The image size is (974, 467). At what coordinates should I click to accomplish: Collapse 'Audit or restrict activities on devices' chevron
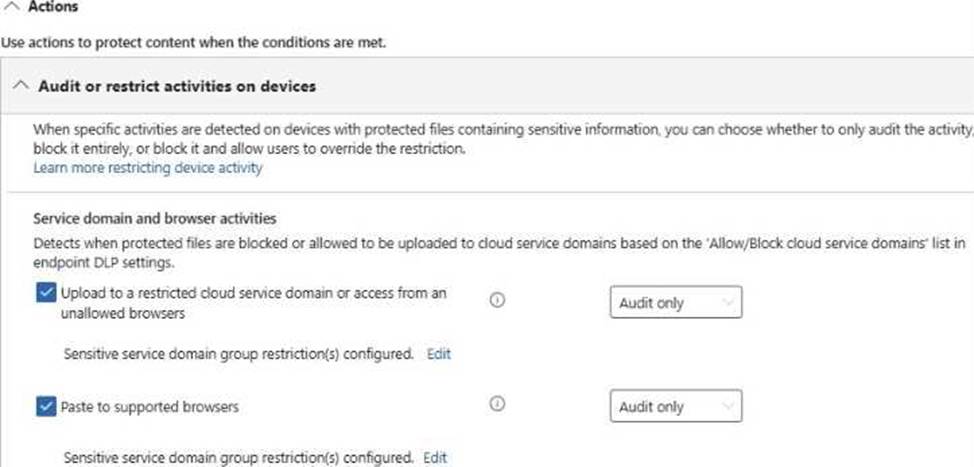tap(20, 86)
